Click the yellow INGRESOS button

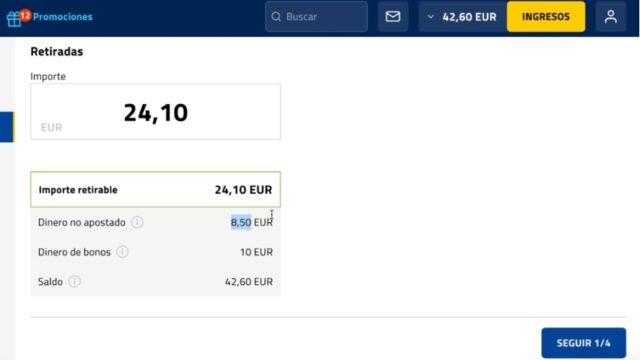click(546, 17)
